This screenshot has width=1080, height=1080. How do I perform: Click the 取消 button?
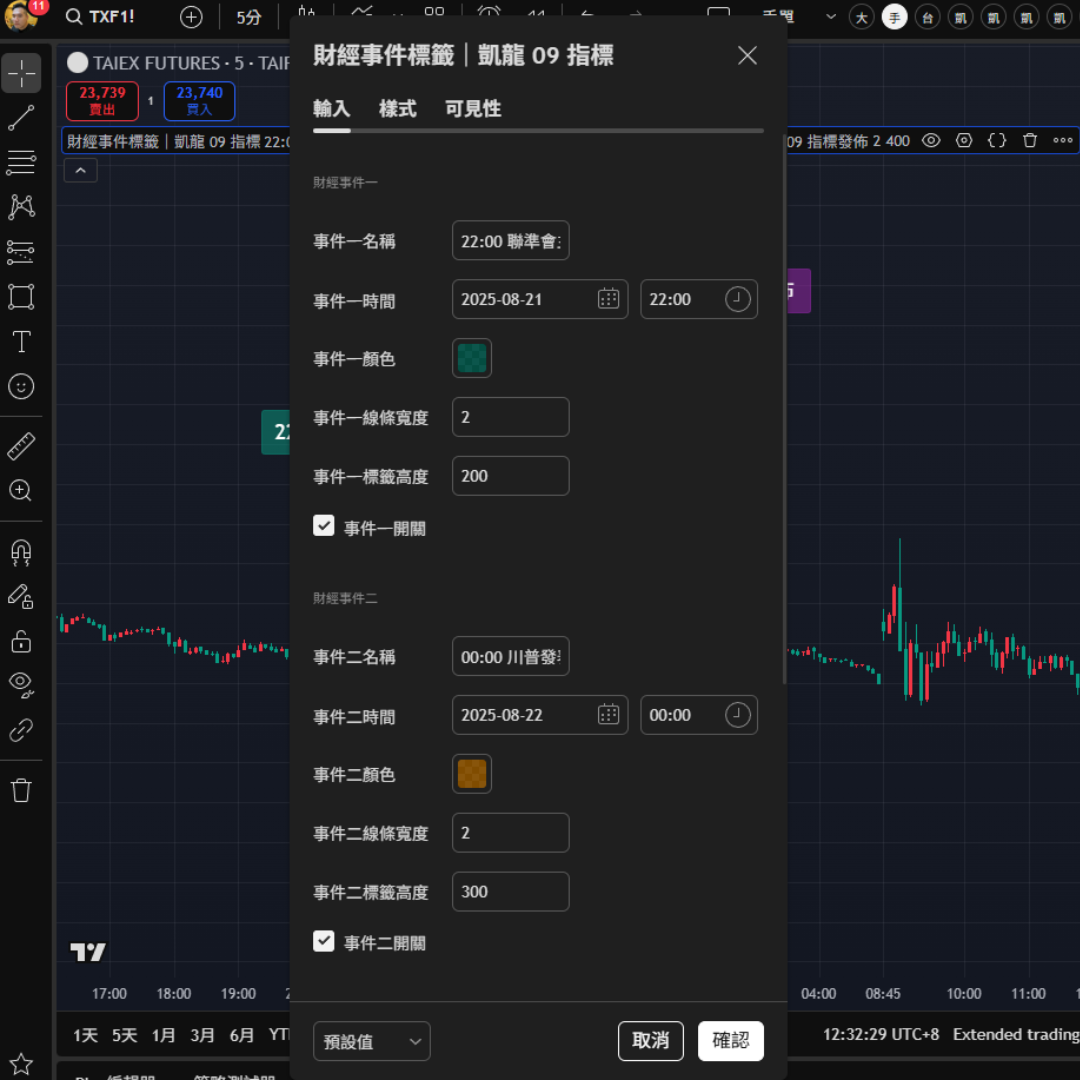click(x=650, y=1040)
